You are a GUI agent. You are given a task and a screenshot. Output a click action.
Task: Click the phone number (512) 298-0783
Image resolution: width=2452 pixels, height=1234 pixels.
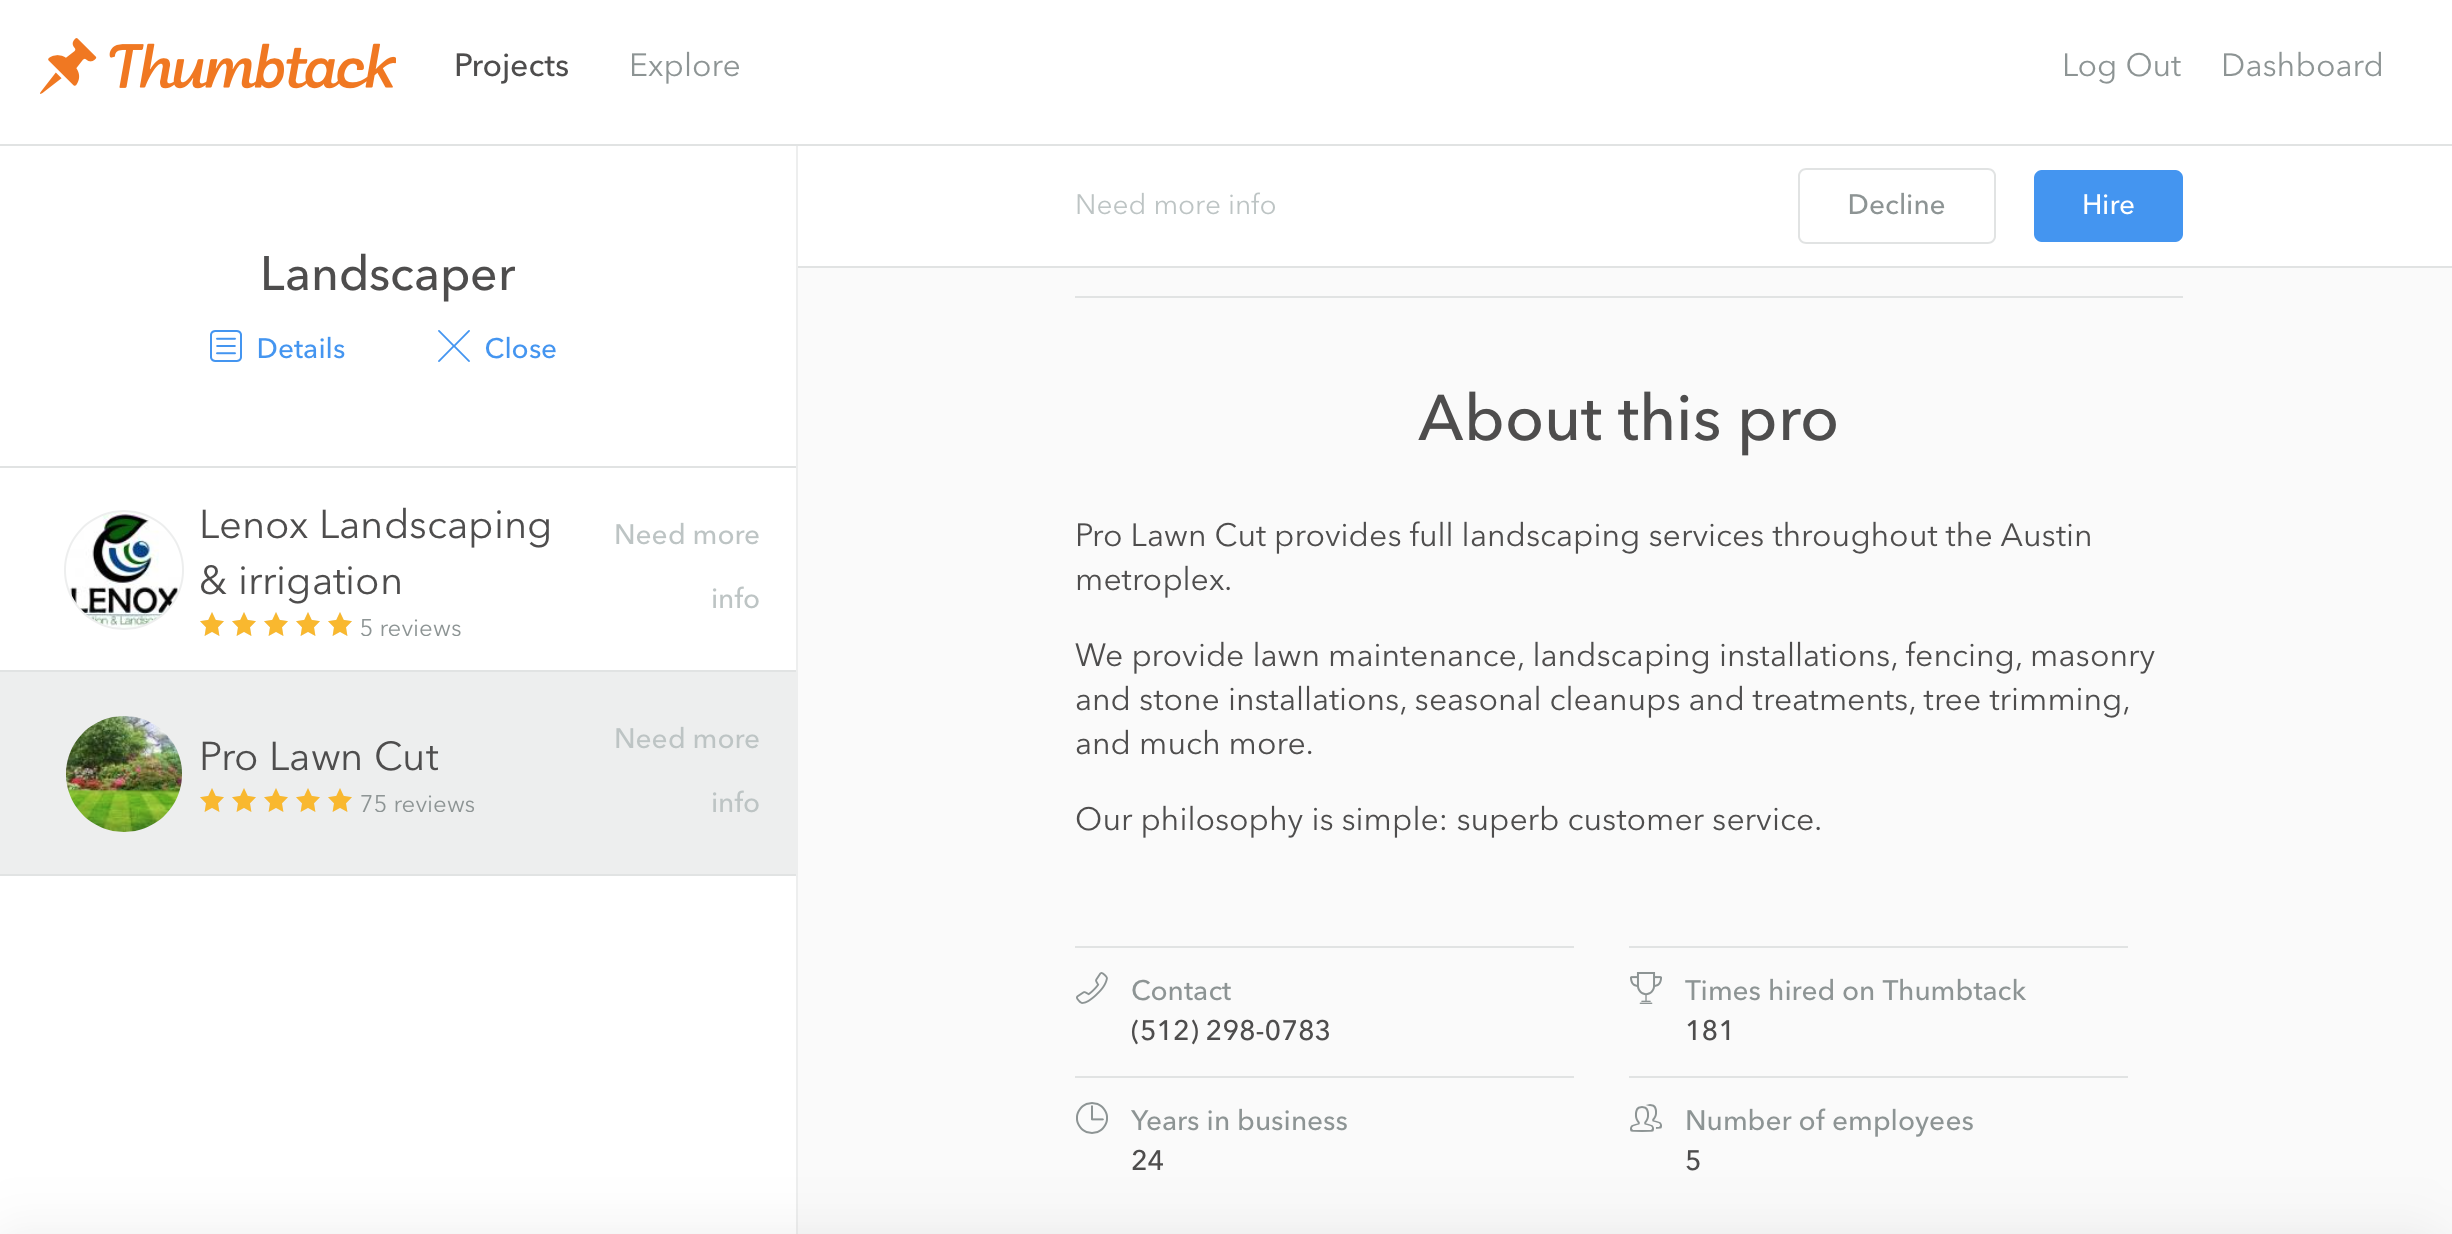[x=1230, y=1030]
